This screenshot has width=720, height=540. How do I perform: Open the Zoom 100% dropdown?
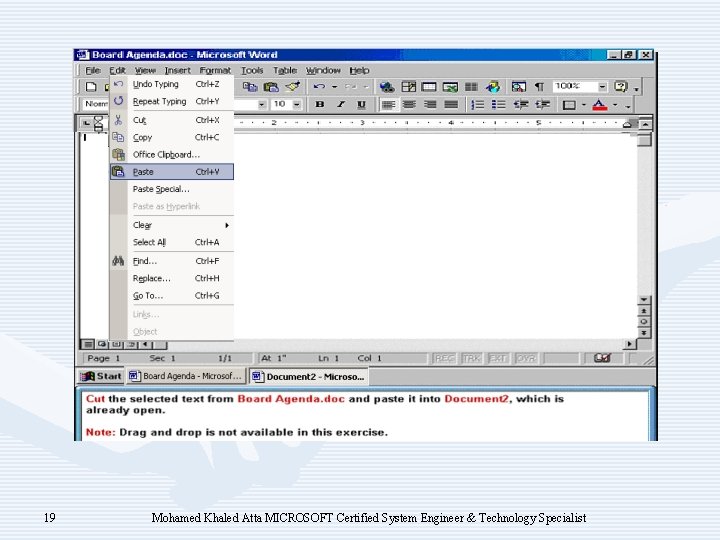click(x=602, y=86)
